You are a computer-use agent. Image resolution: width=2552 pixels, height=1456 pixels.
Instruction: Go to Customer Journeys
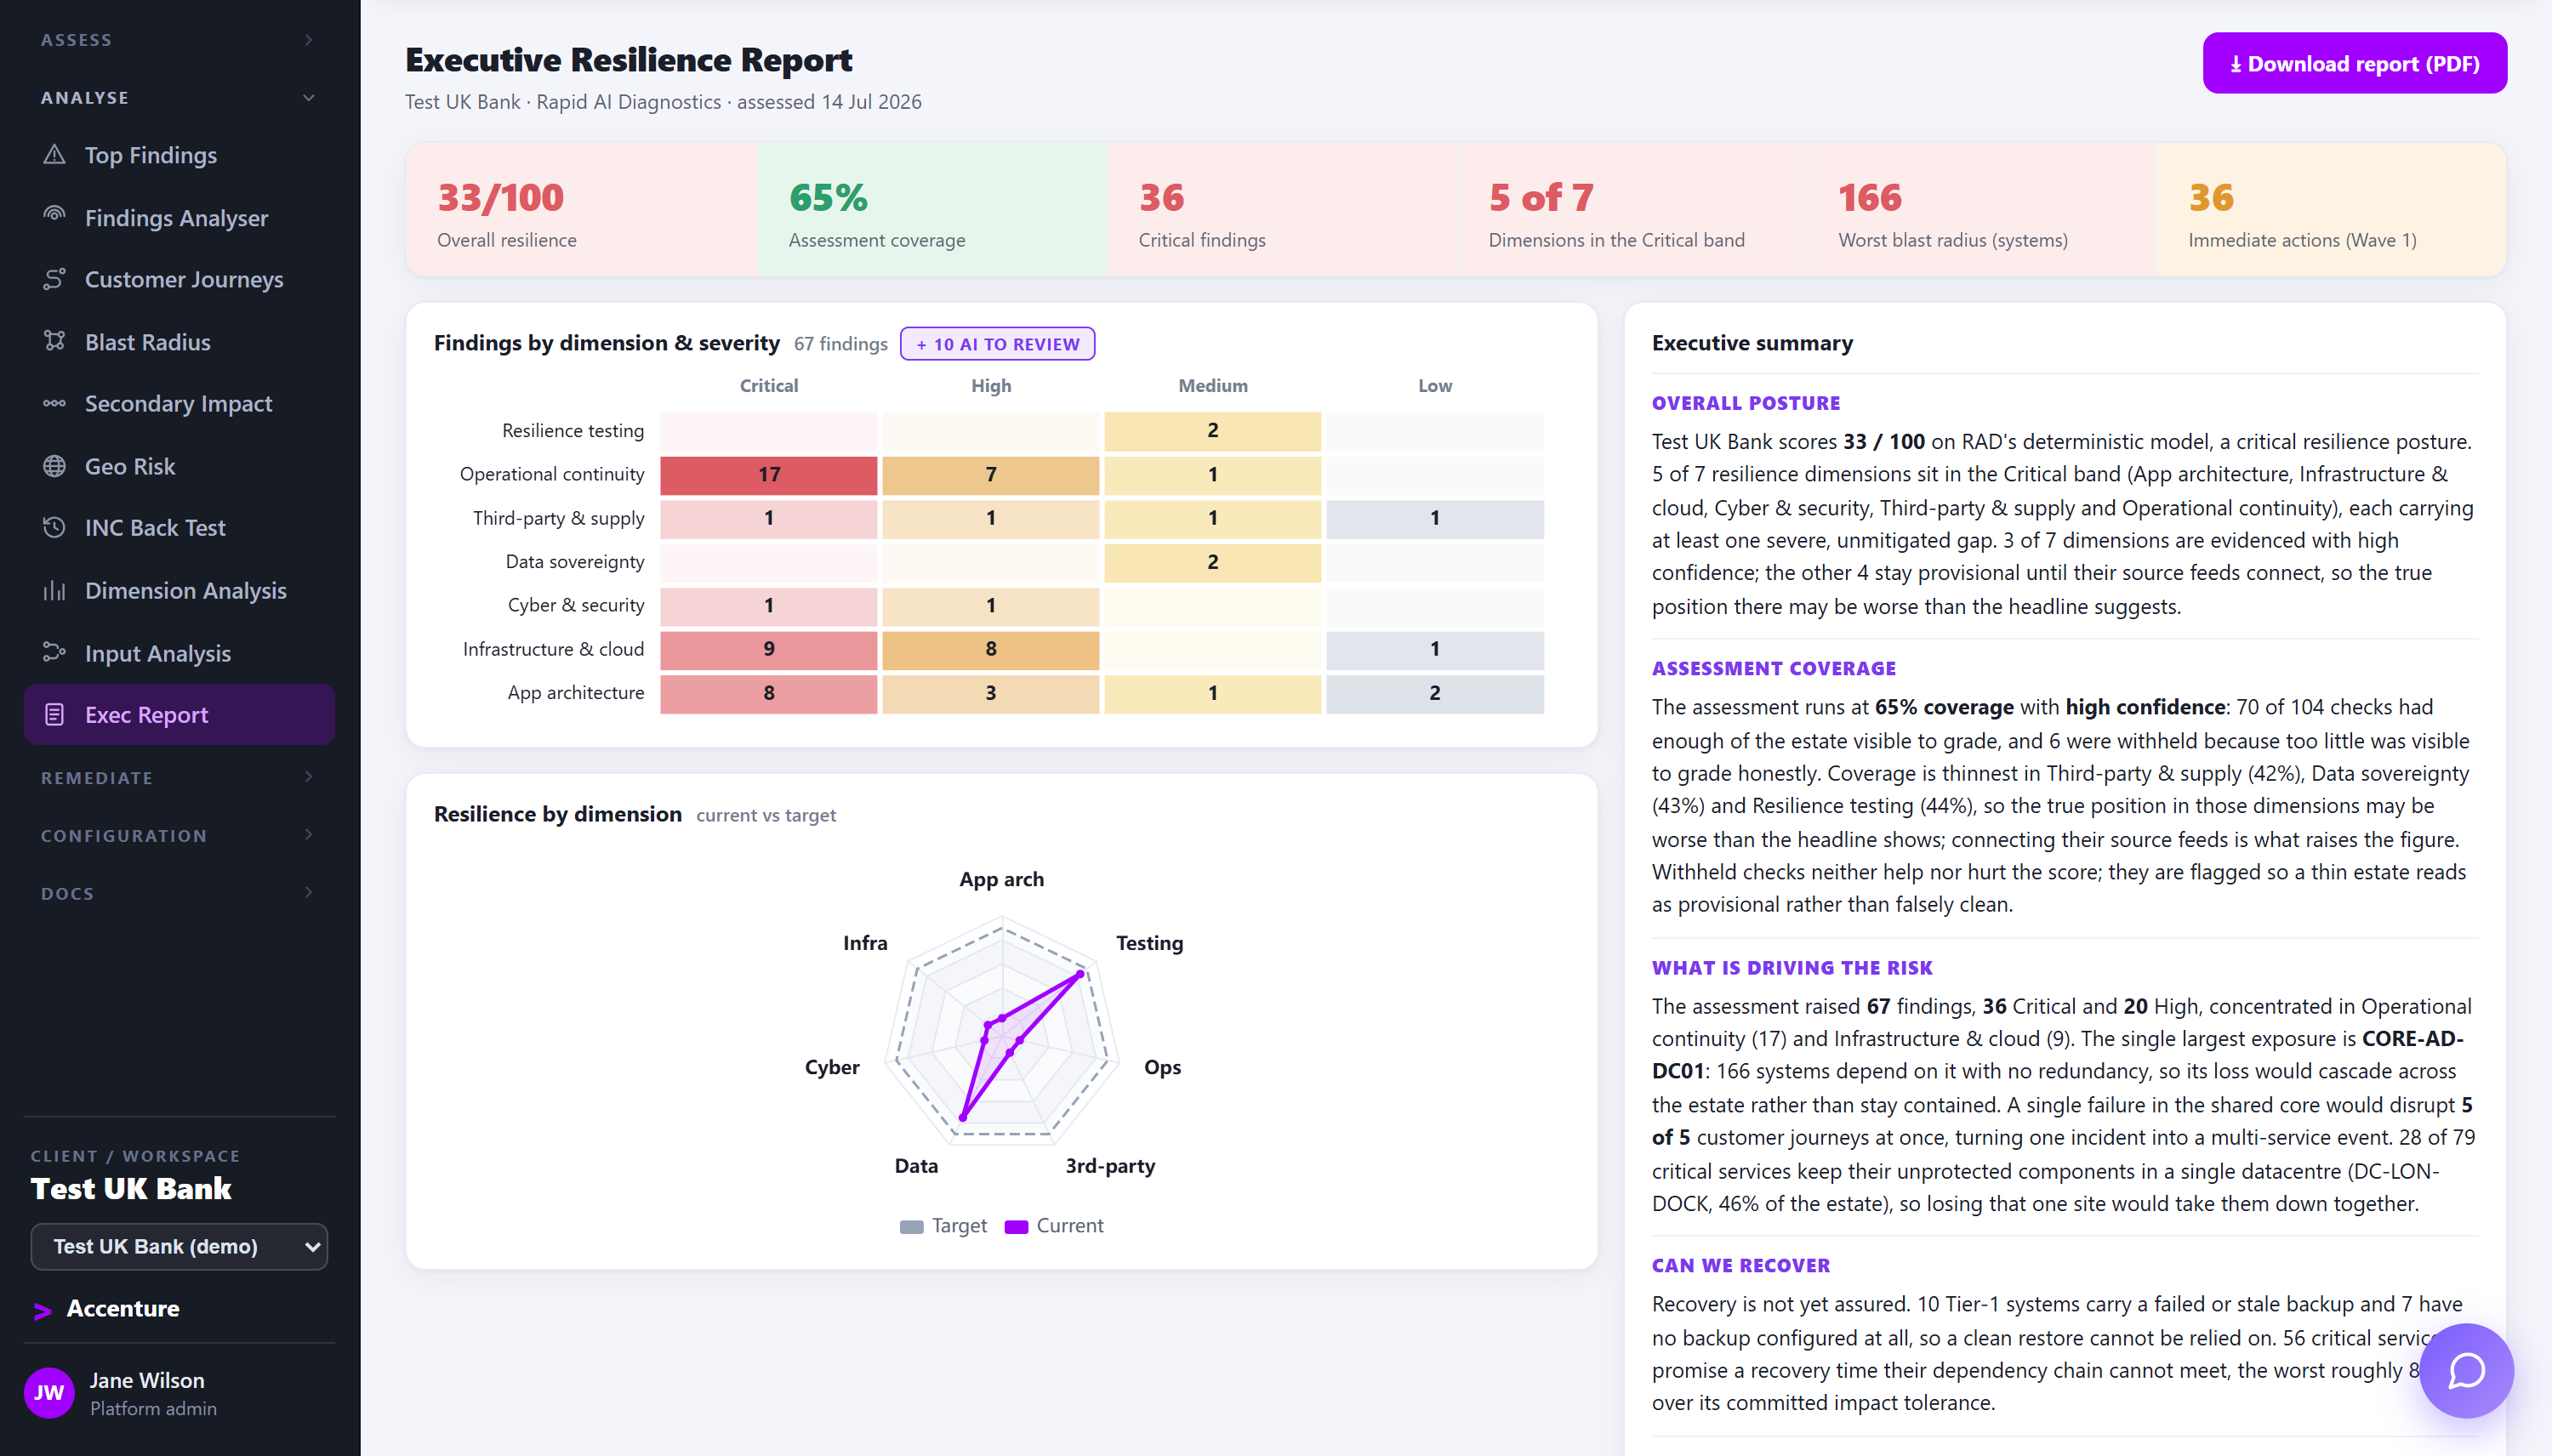pyautogui.click(x=179, y=279)
